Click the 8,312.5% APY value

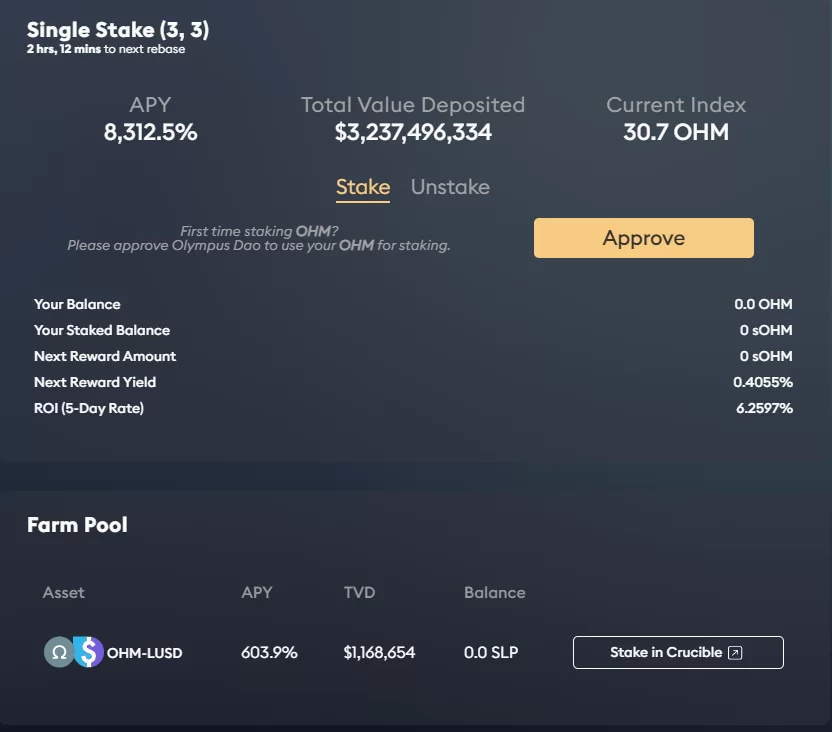(x=150, y=132)
